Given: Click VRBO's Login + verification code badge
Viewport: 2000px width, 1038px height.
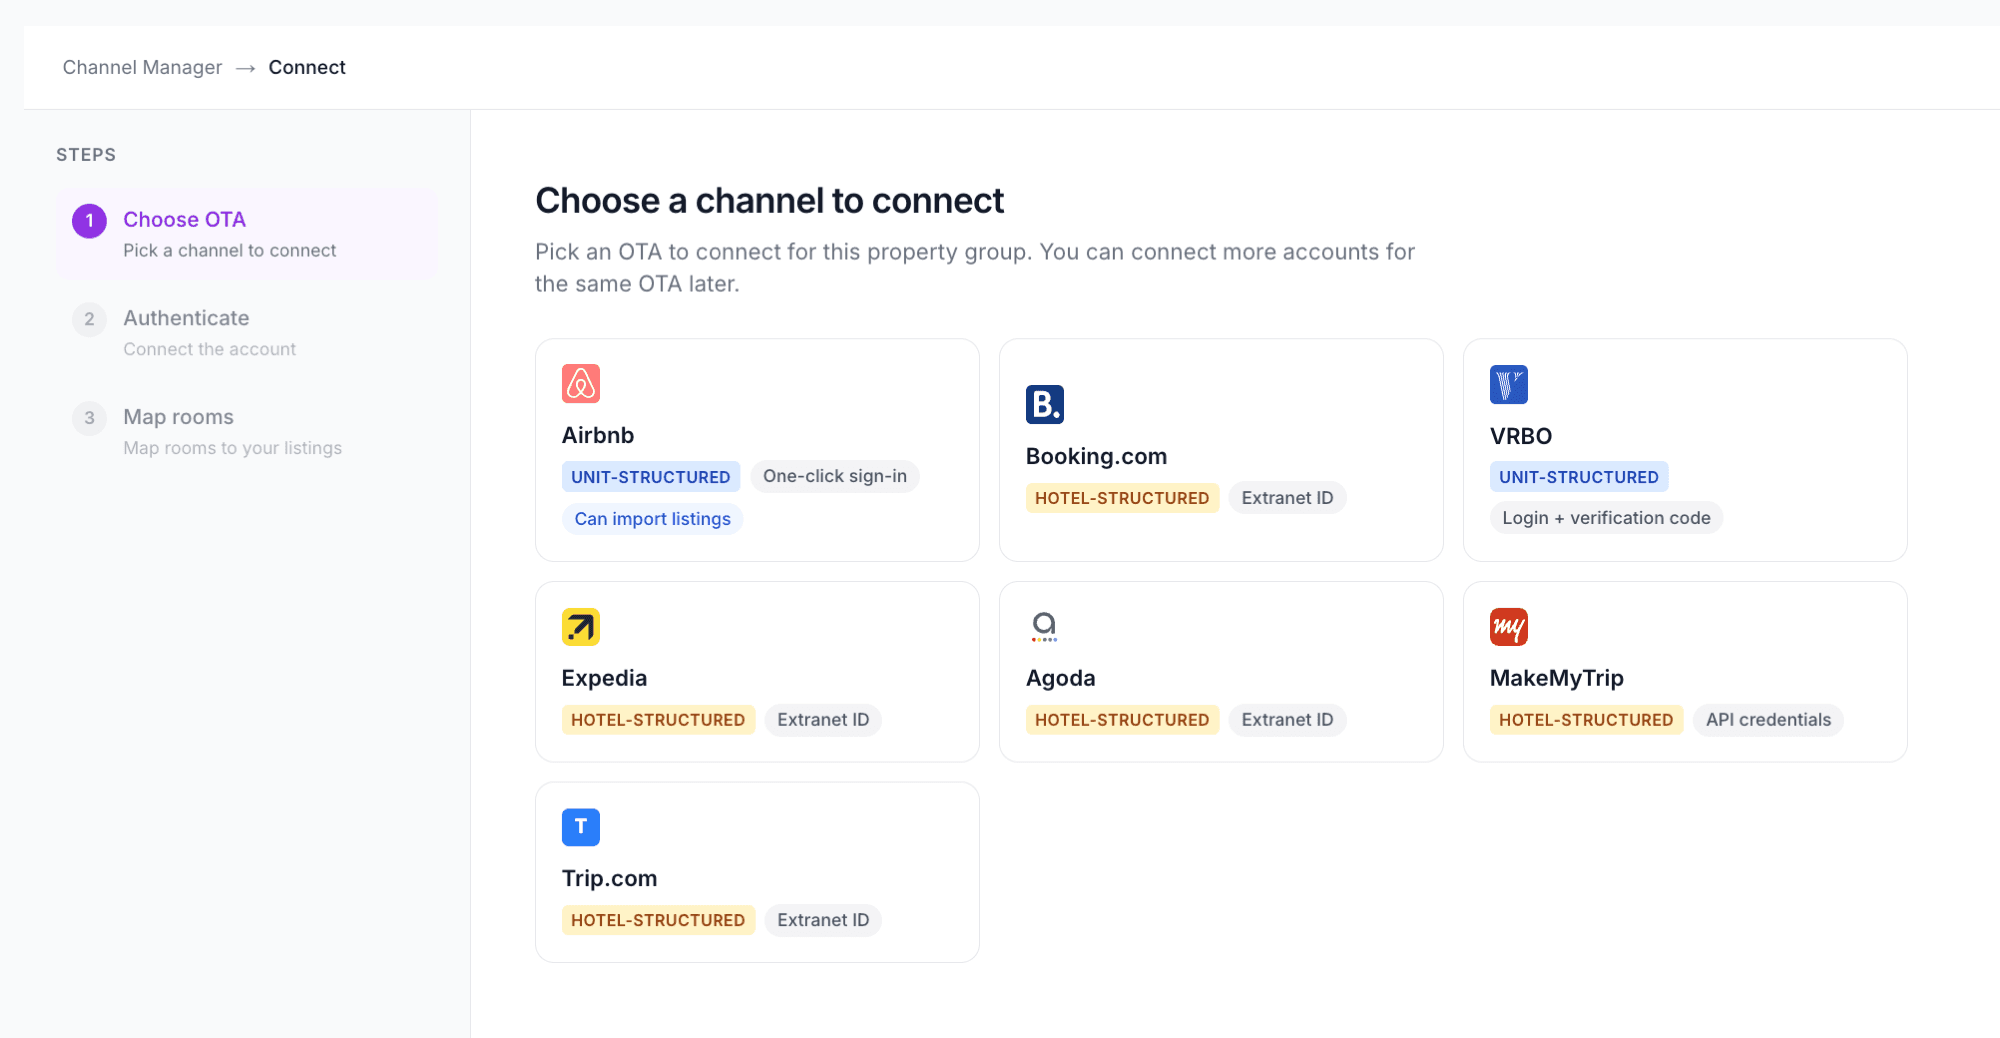Looking at the screenshot, I should coord(1606,518).
